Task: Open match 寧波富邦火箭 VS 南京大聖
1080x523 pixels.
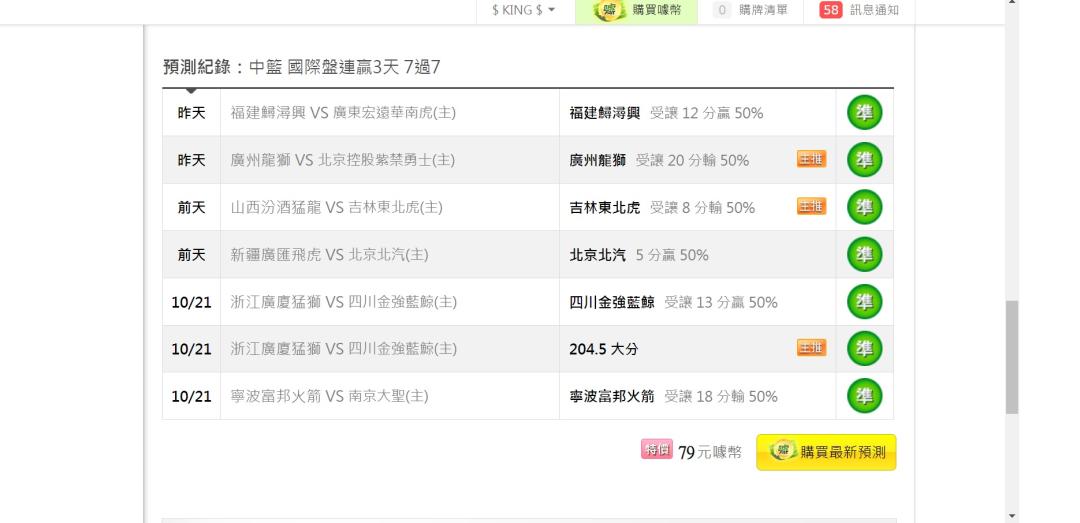Action: (329, 396)
